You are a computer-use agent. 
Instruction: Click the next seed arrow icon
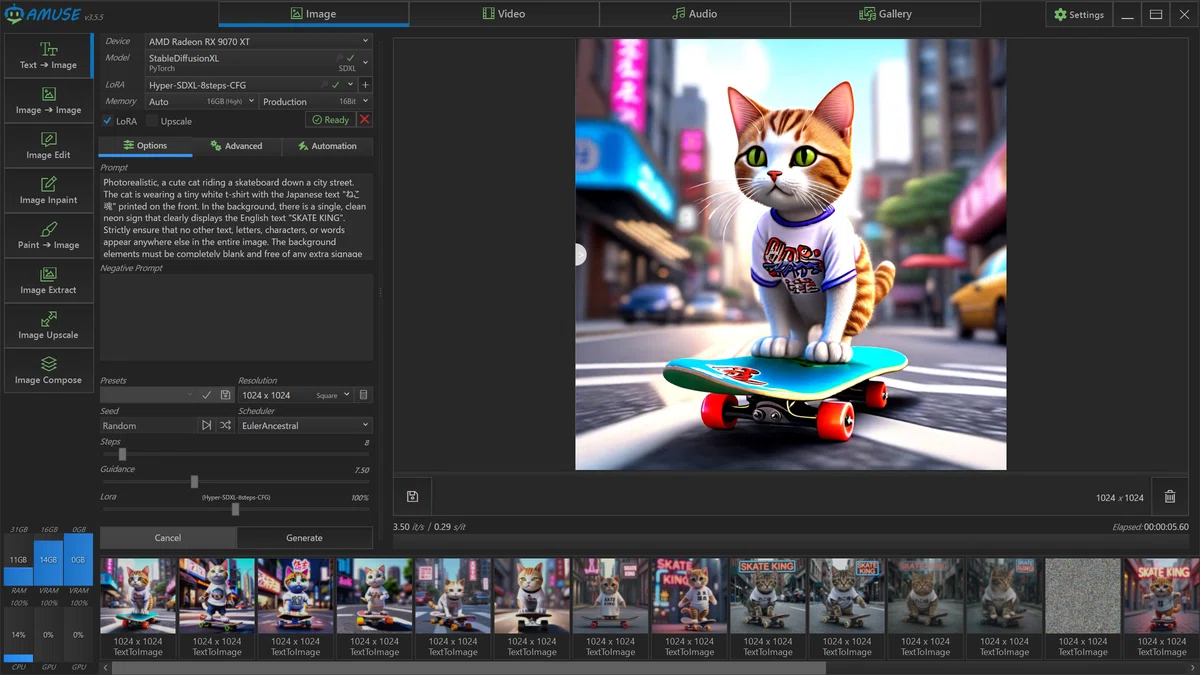click(207, 425)
